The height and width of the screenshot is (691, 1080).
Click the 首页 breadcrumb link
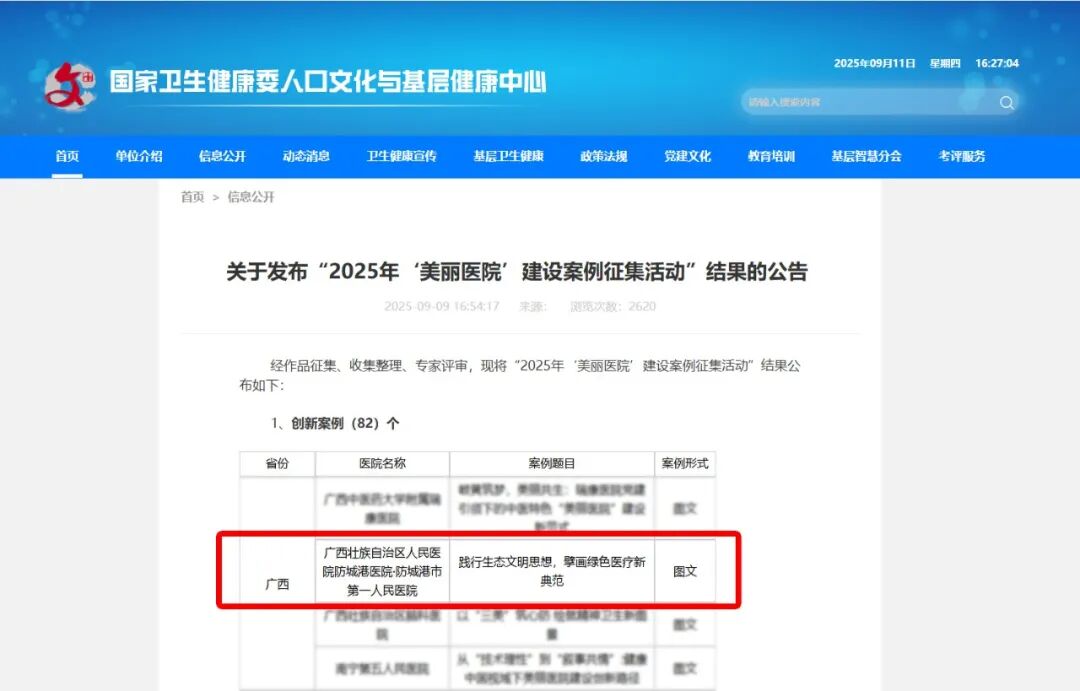coord(192,197)
